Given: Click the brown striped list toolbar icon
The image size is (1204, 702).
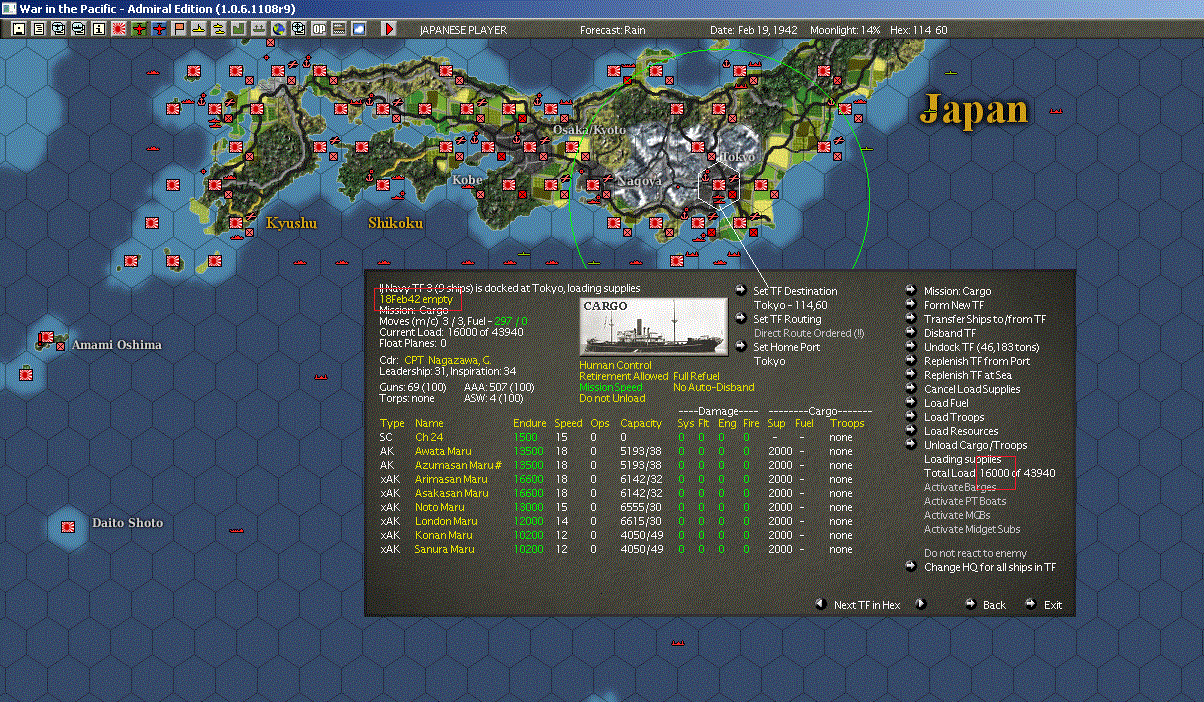Looking at the screenshot, I should [x=339, y=29].
